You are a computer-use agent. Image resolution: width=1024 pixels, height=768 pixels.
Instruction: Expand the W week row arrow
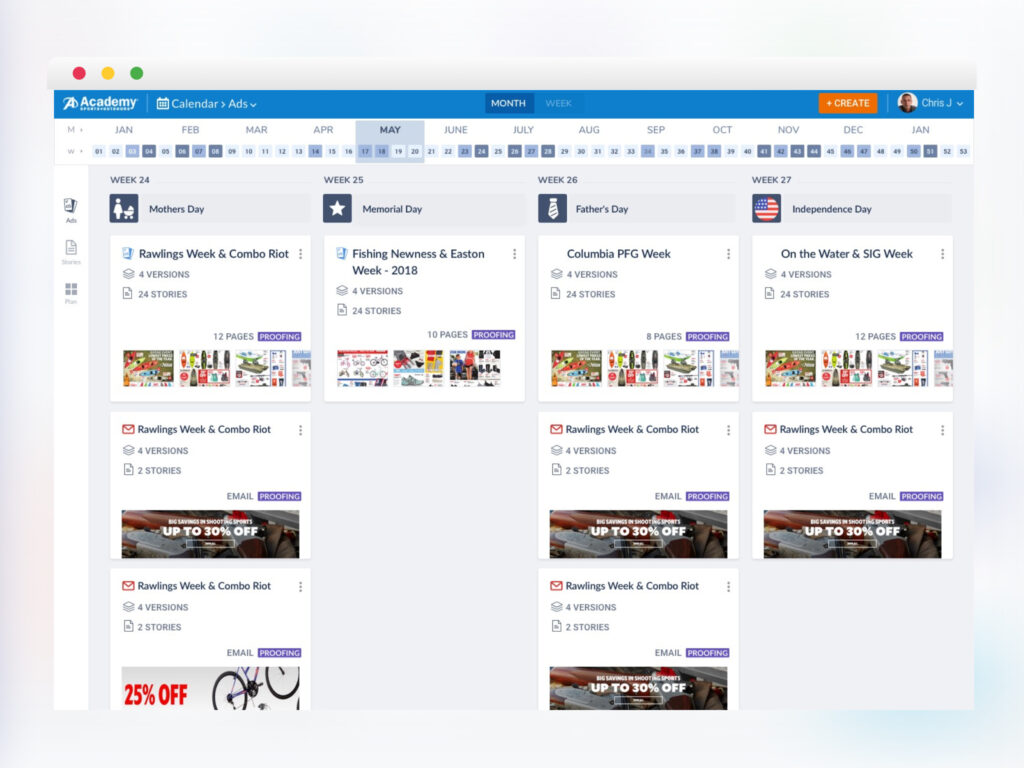(x=82, y=152)
